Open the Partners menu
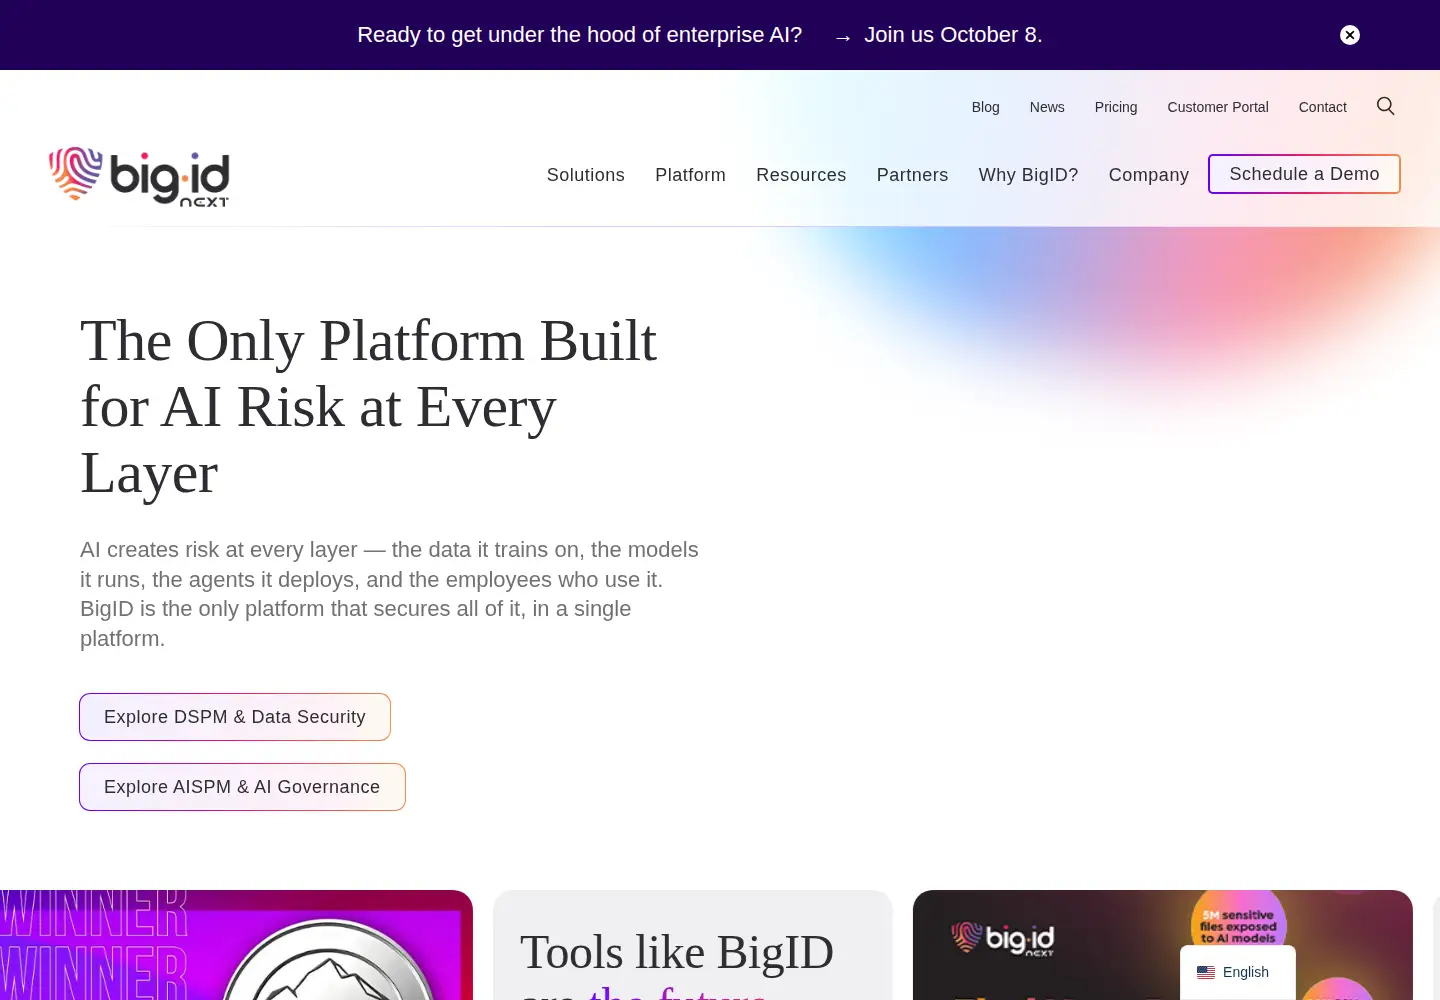The image size is (1440, 1000). point(912,175)
